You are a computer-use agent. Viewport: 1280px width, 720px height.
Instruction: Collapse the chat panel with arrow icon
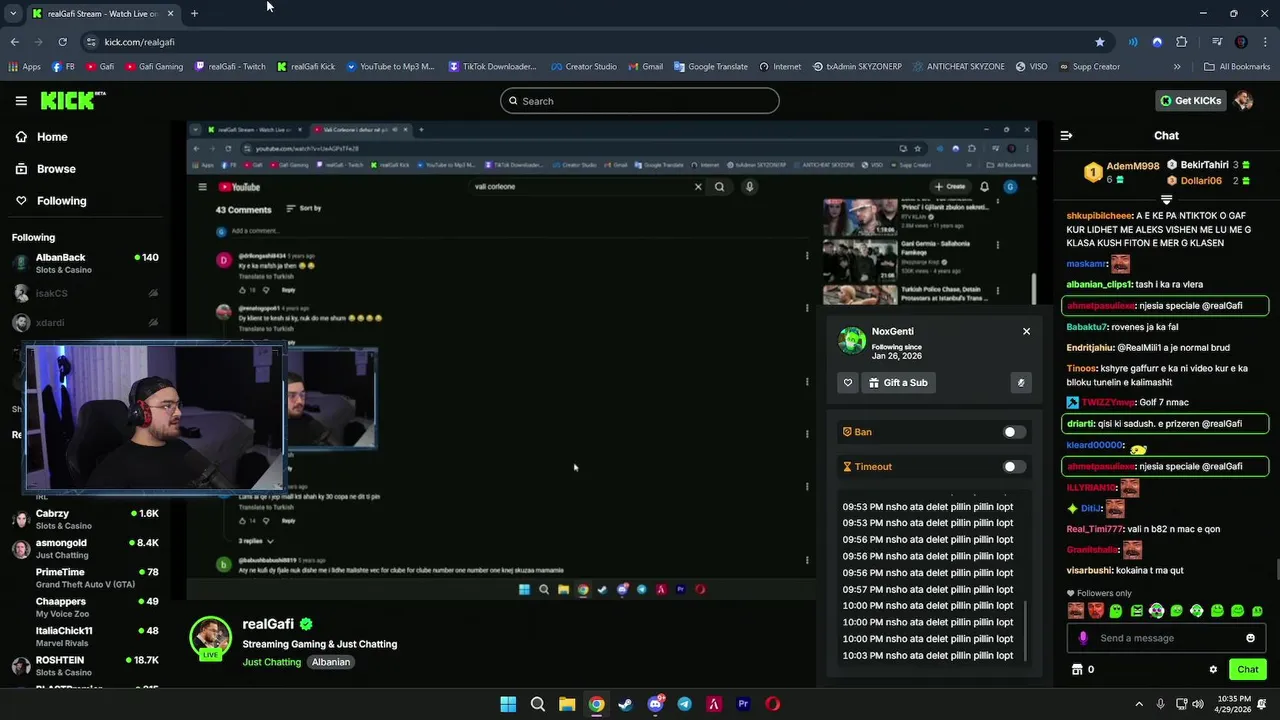[x=1066, y=135]
